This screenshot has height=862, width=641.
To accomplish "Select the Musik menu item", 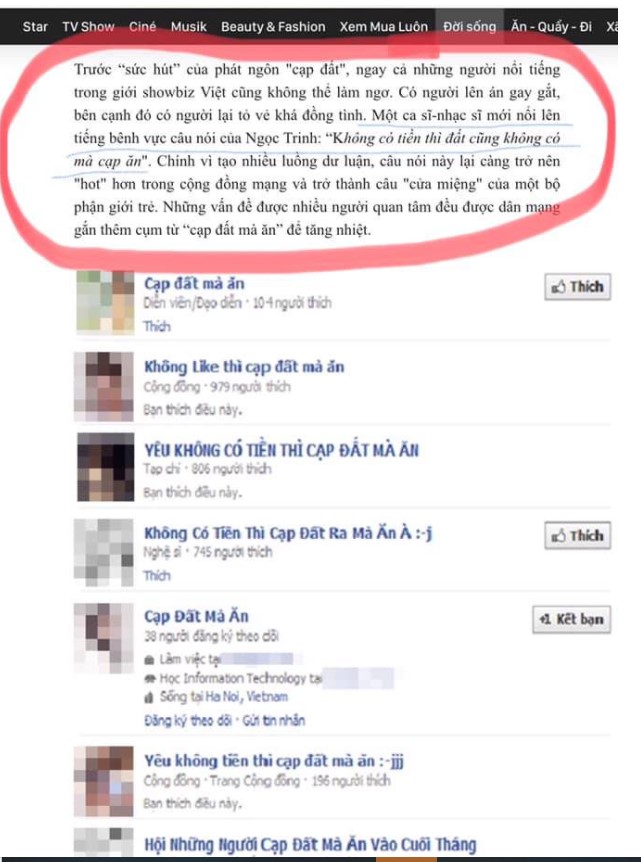I will point(189,26).
